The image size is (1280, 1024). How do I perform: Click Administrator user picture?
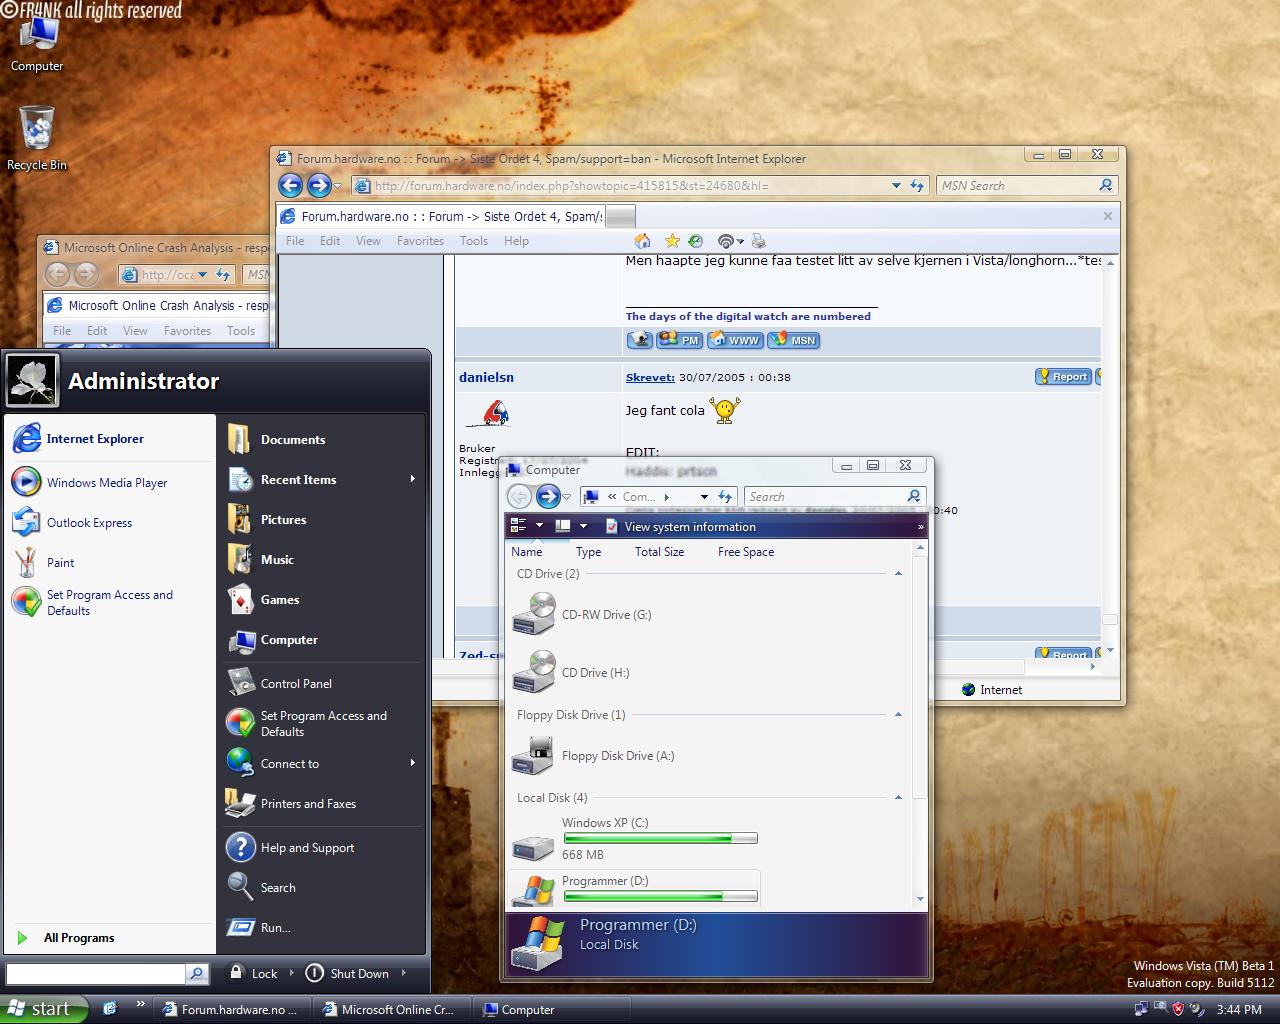(x=32, y=380)
